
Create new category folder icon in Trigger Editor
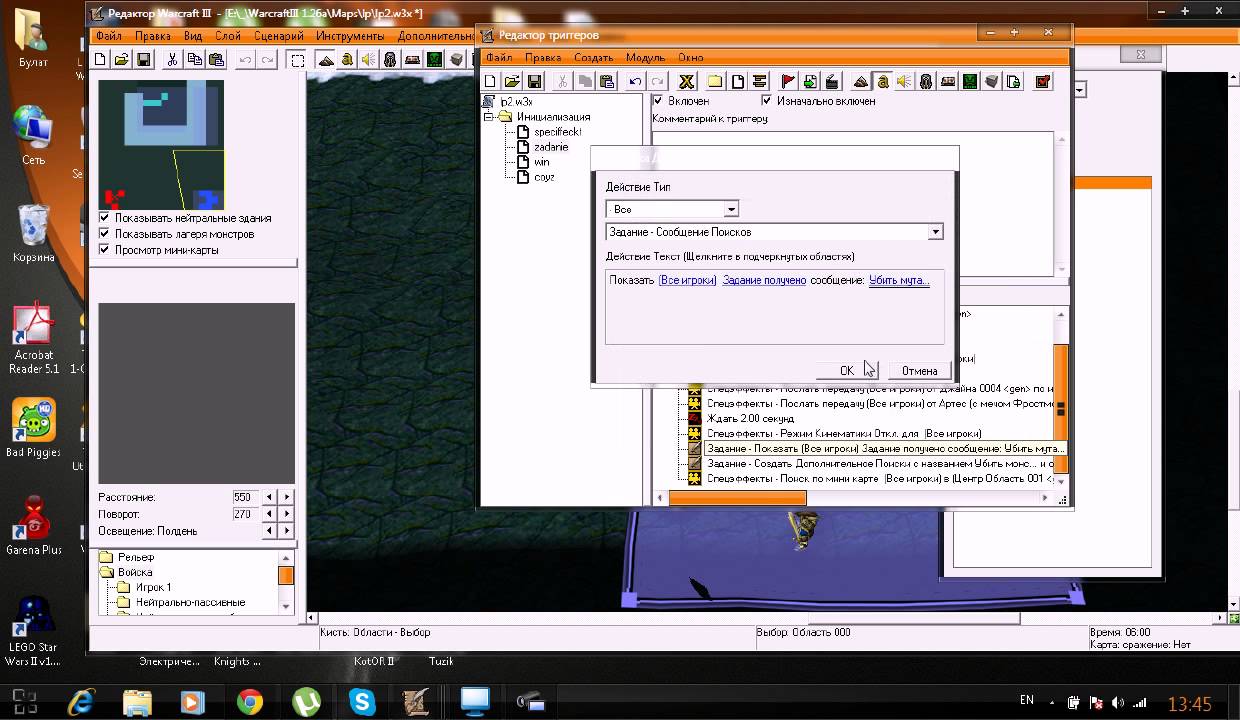(x=715, y=82)
